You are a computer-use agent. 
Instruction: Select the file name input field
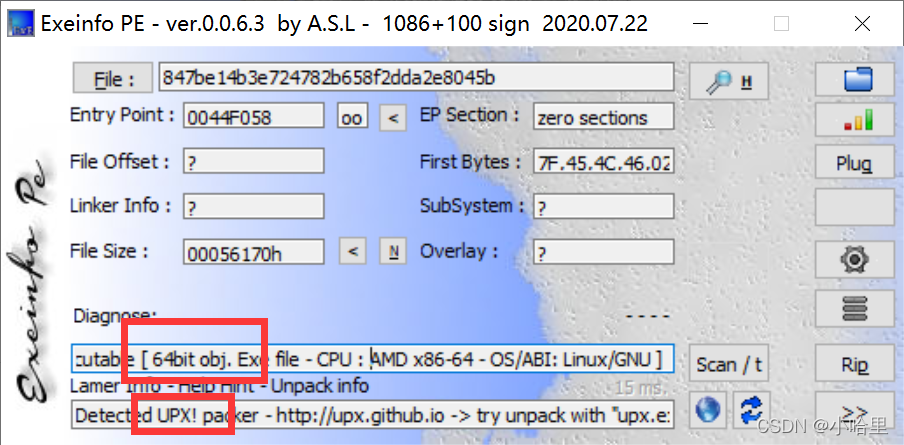416,77
